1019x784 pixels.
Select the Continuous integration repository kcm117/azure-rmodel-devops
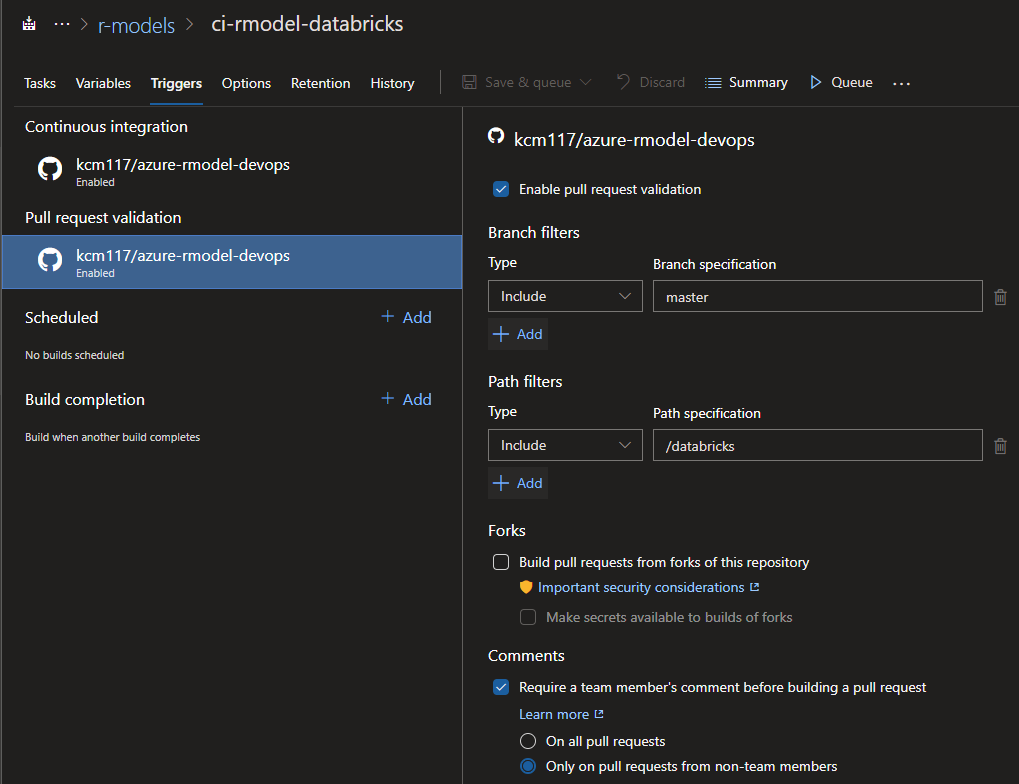coord(232,171)
